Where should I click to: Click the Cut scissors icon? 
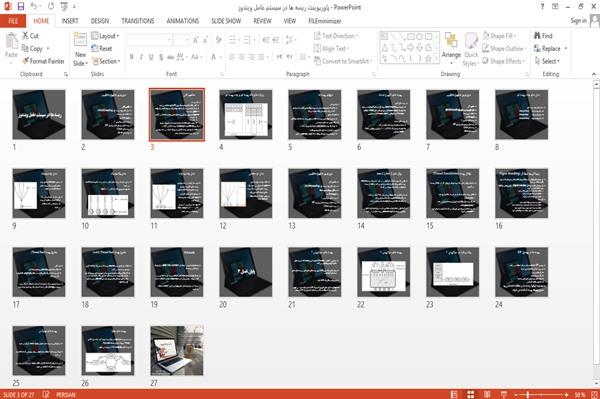point(25,36)
